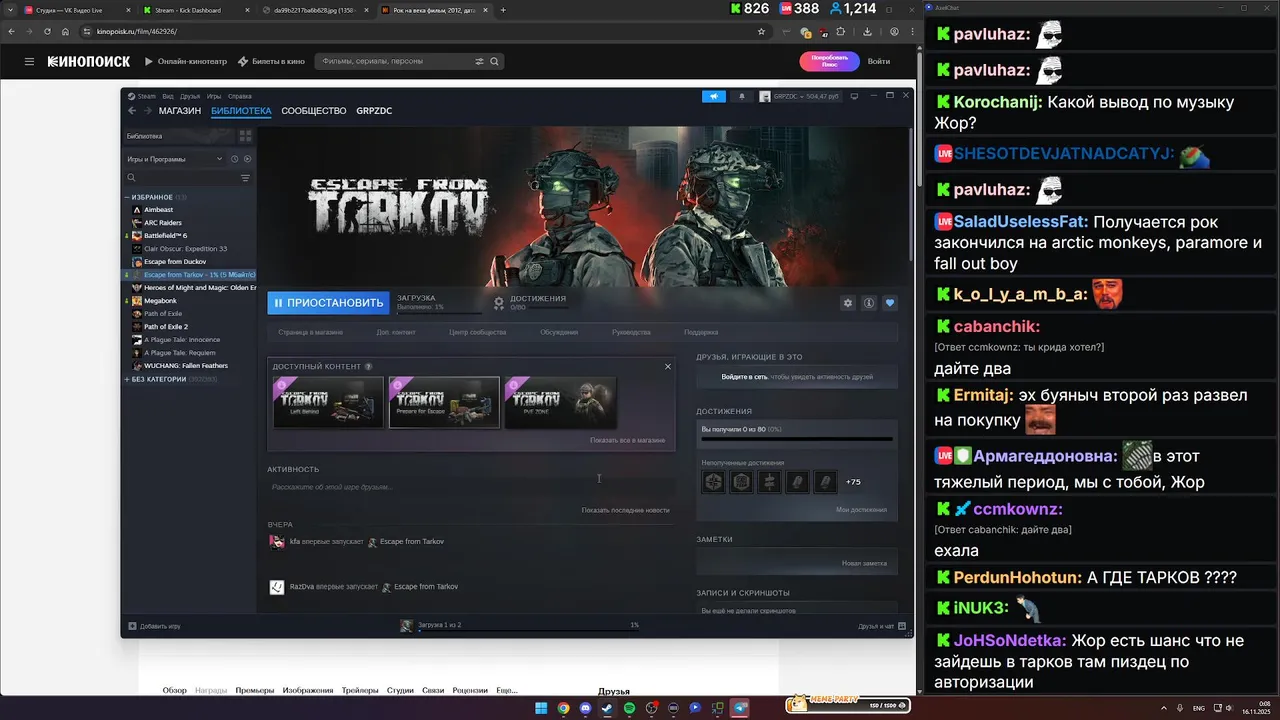Select Path of Exile 2 in library
The image size is (1280, 720).
[x=166, y=326]
